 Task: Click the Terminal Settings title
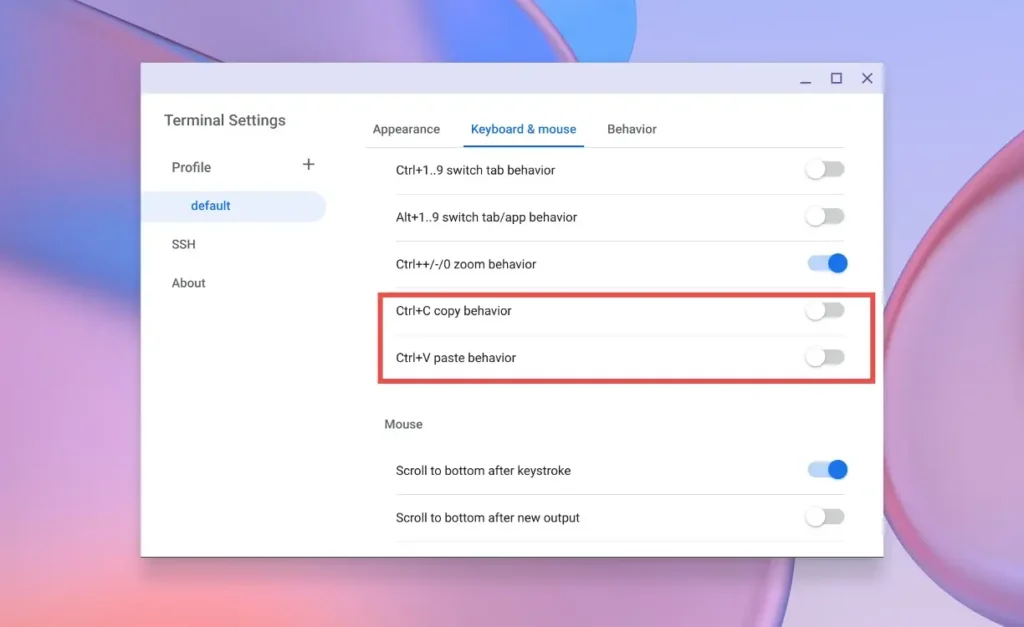(x=225, y=120)
